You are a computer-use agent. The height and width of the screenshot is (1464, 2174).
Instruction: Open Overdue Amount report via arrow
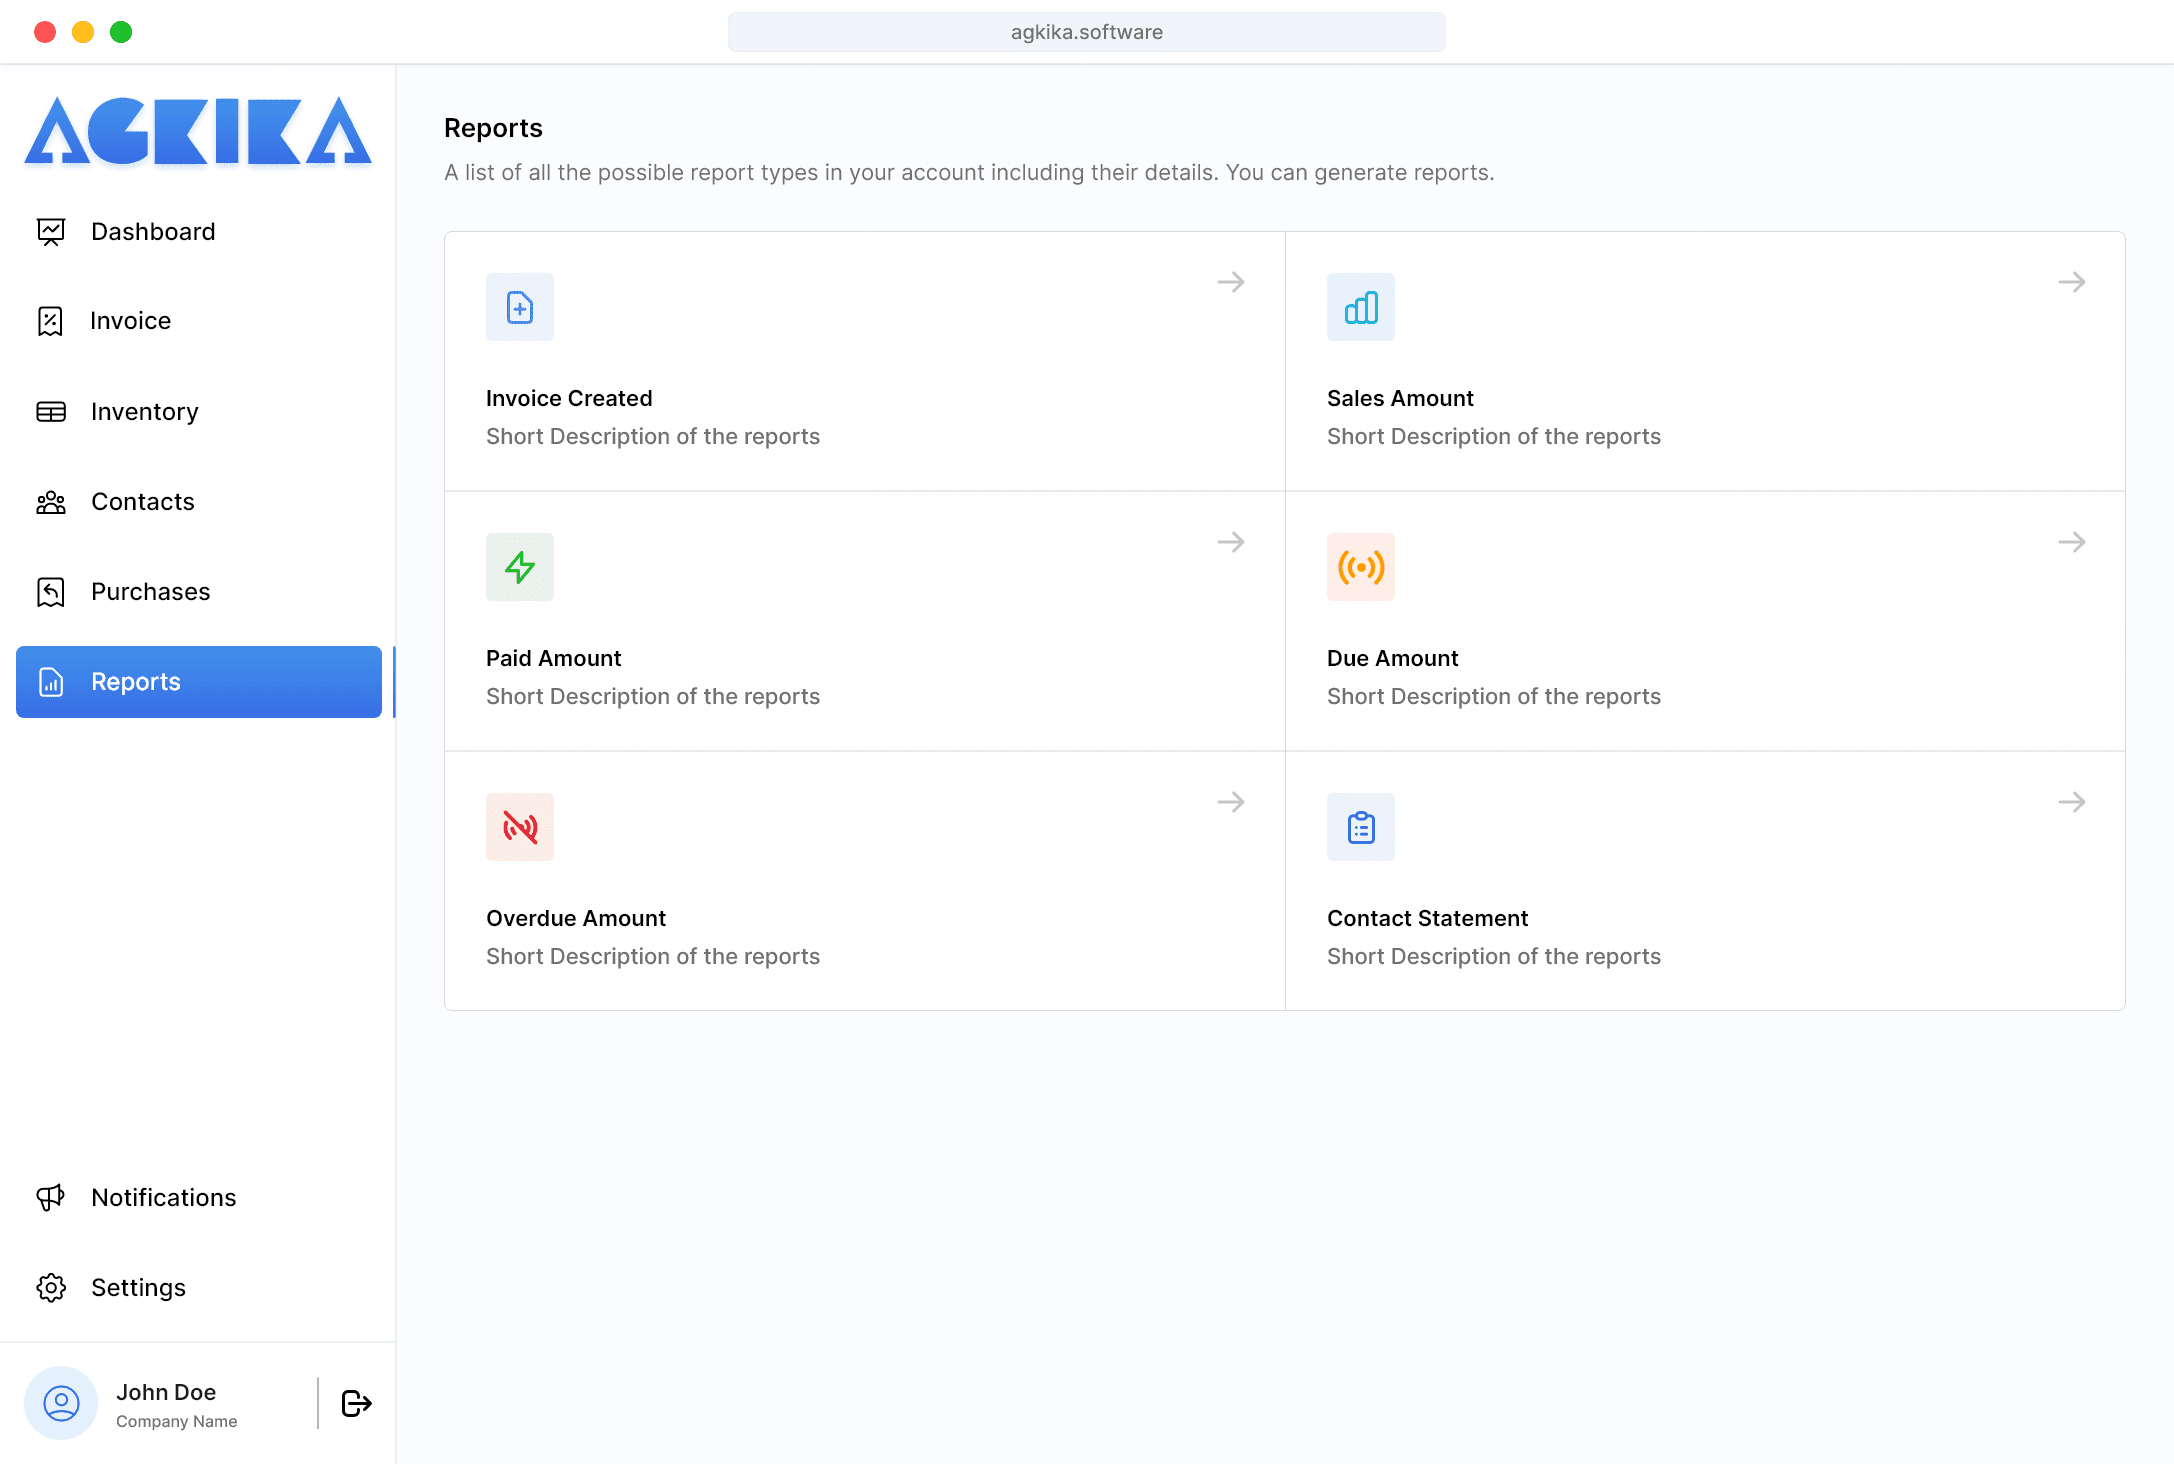point(1230,802)
